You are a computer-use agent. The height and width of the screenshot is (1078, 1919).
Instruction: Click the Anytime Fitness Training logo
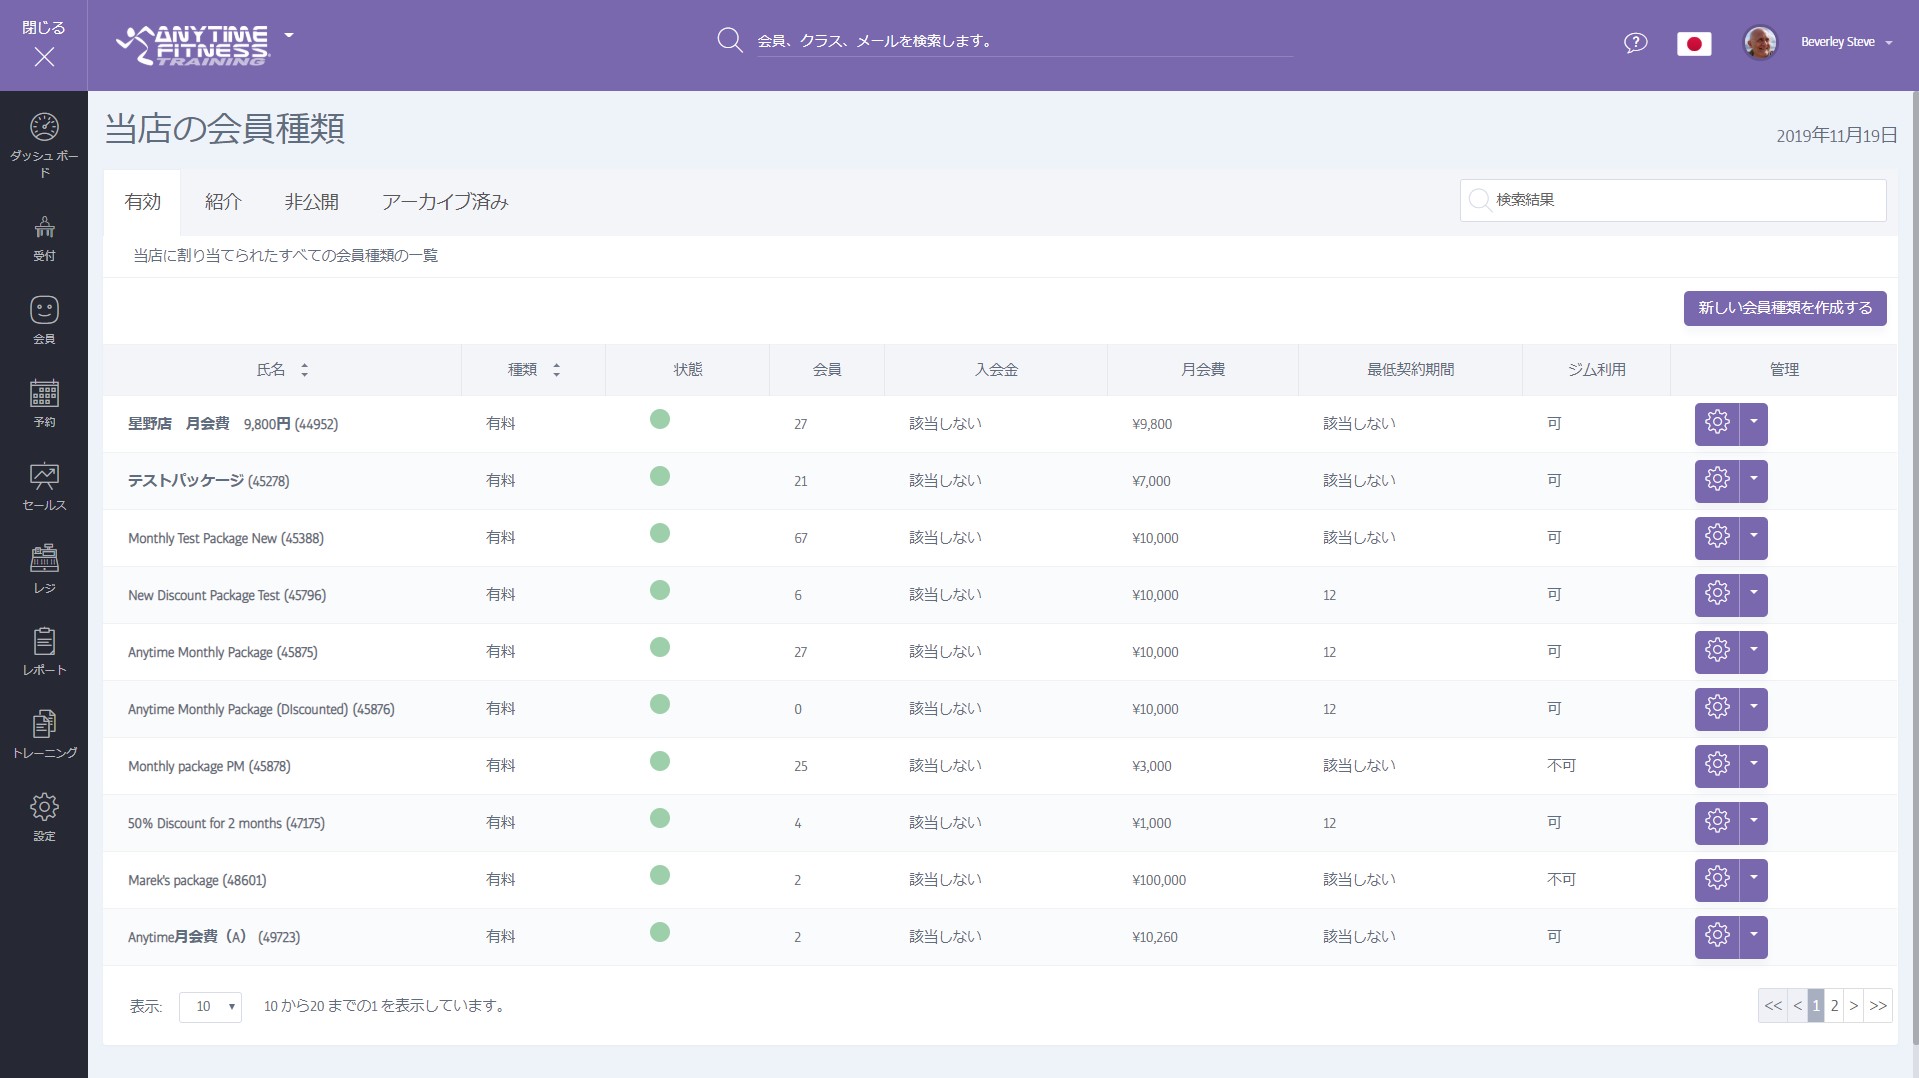pyautogui.click(x=193, y=45)
